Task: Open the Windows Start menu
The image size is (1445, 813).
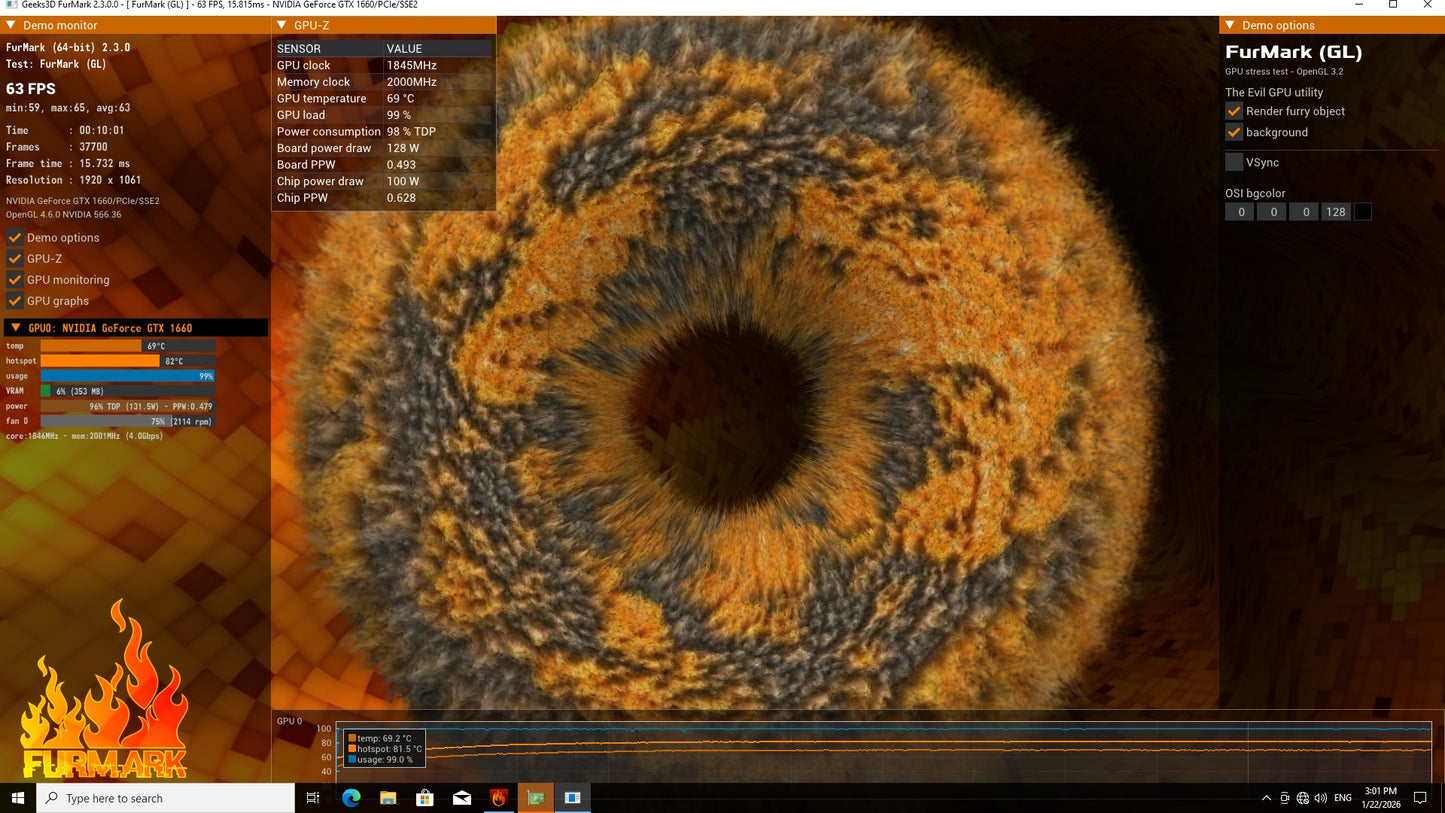Action: point(17,798)
